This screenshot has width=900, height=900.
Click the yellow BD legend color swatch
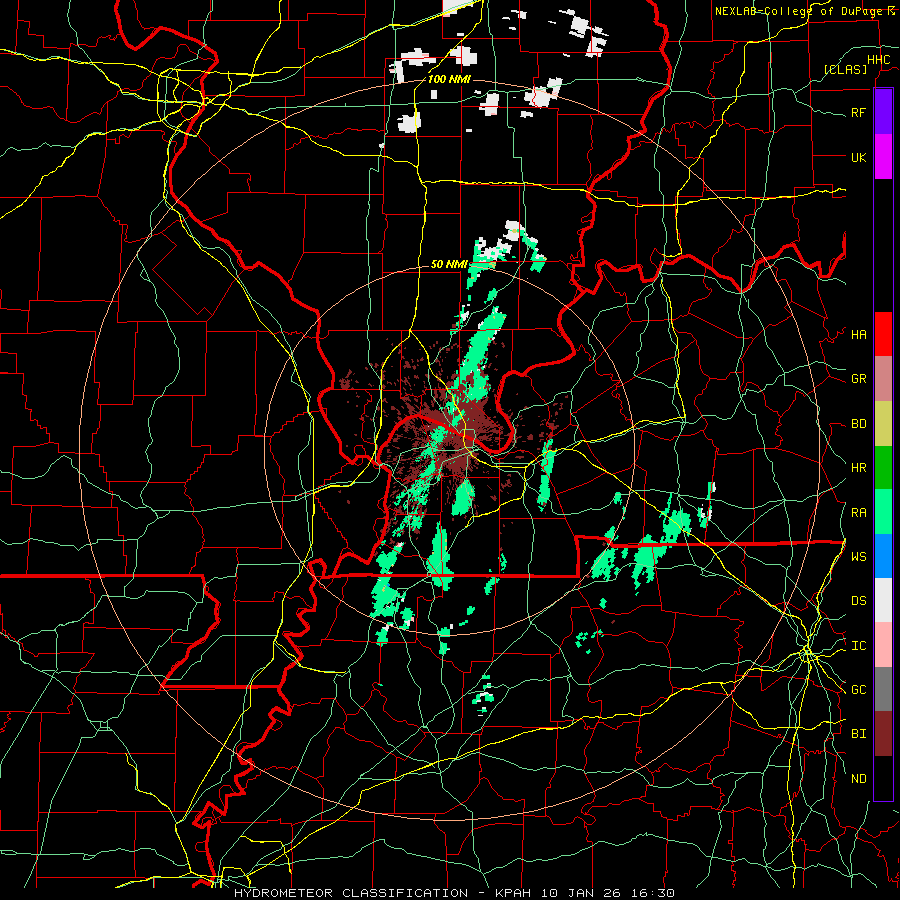click(x=883, y=424)
